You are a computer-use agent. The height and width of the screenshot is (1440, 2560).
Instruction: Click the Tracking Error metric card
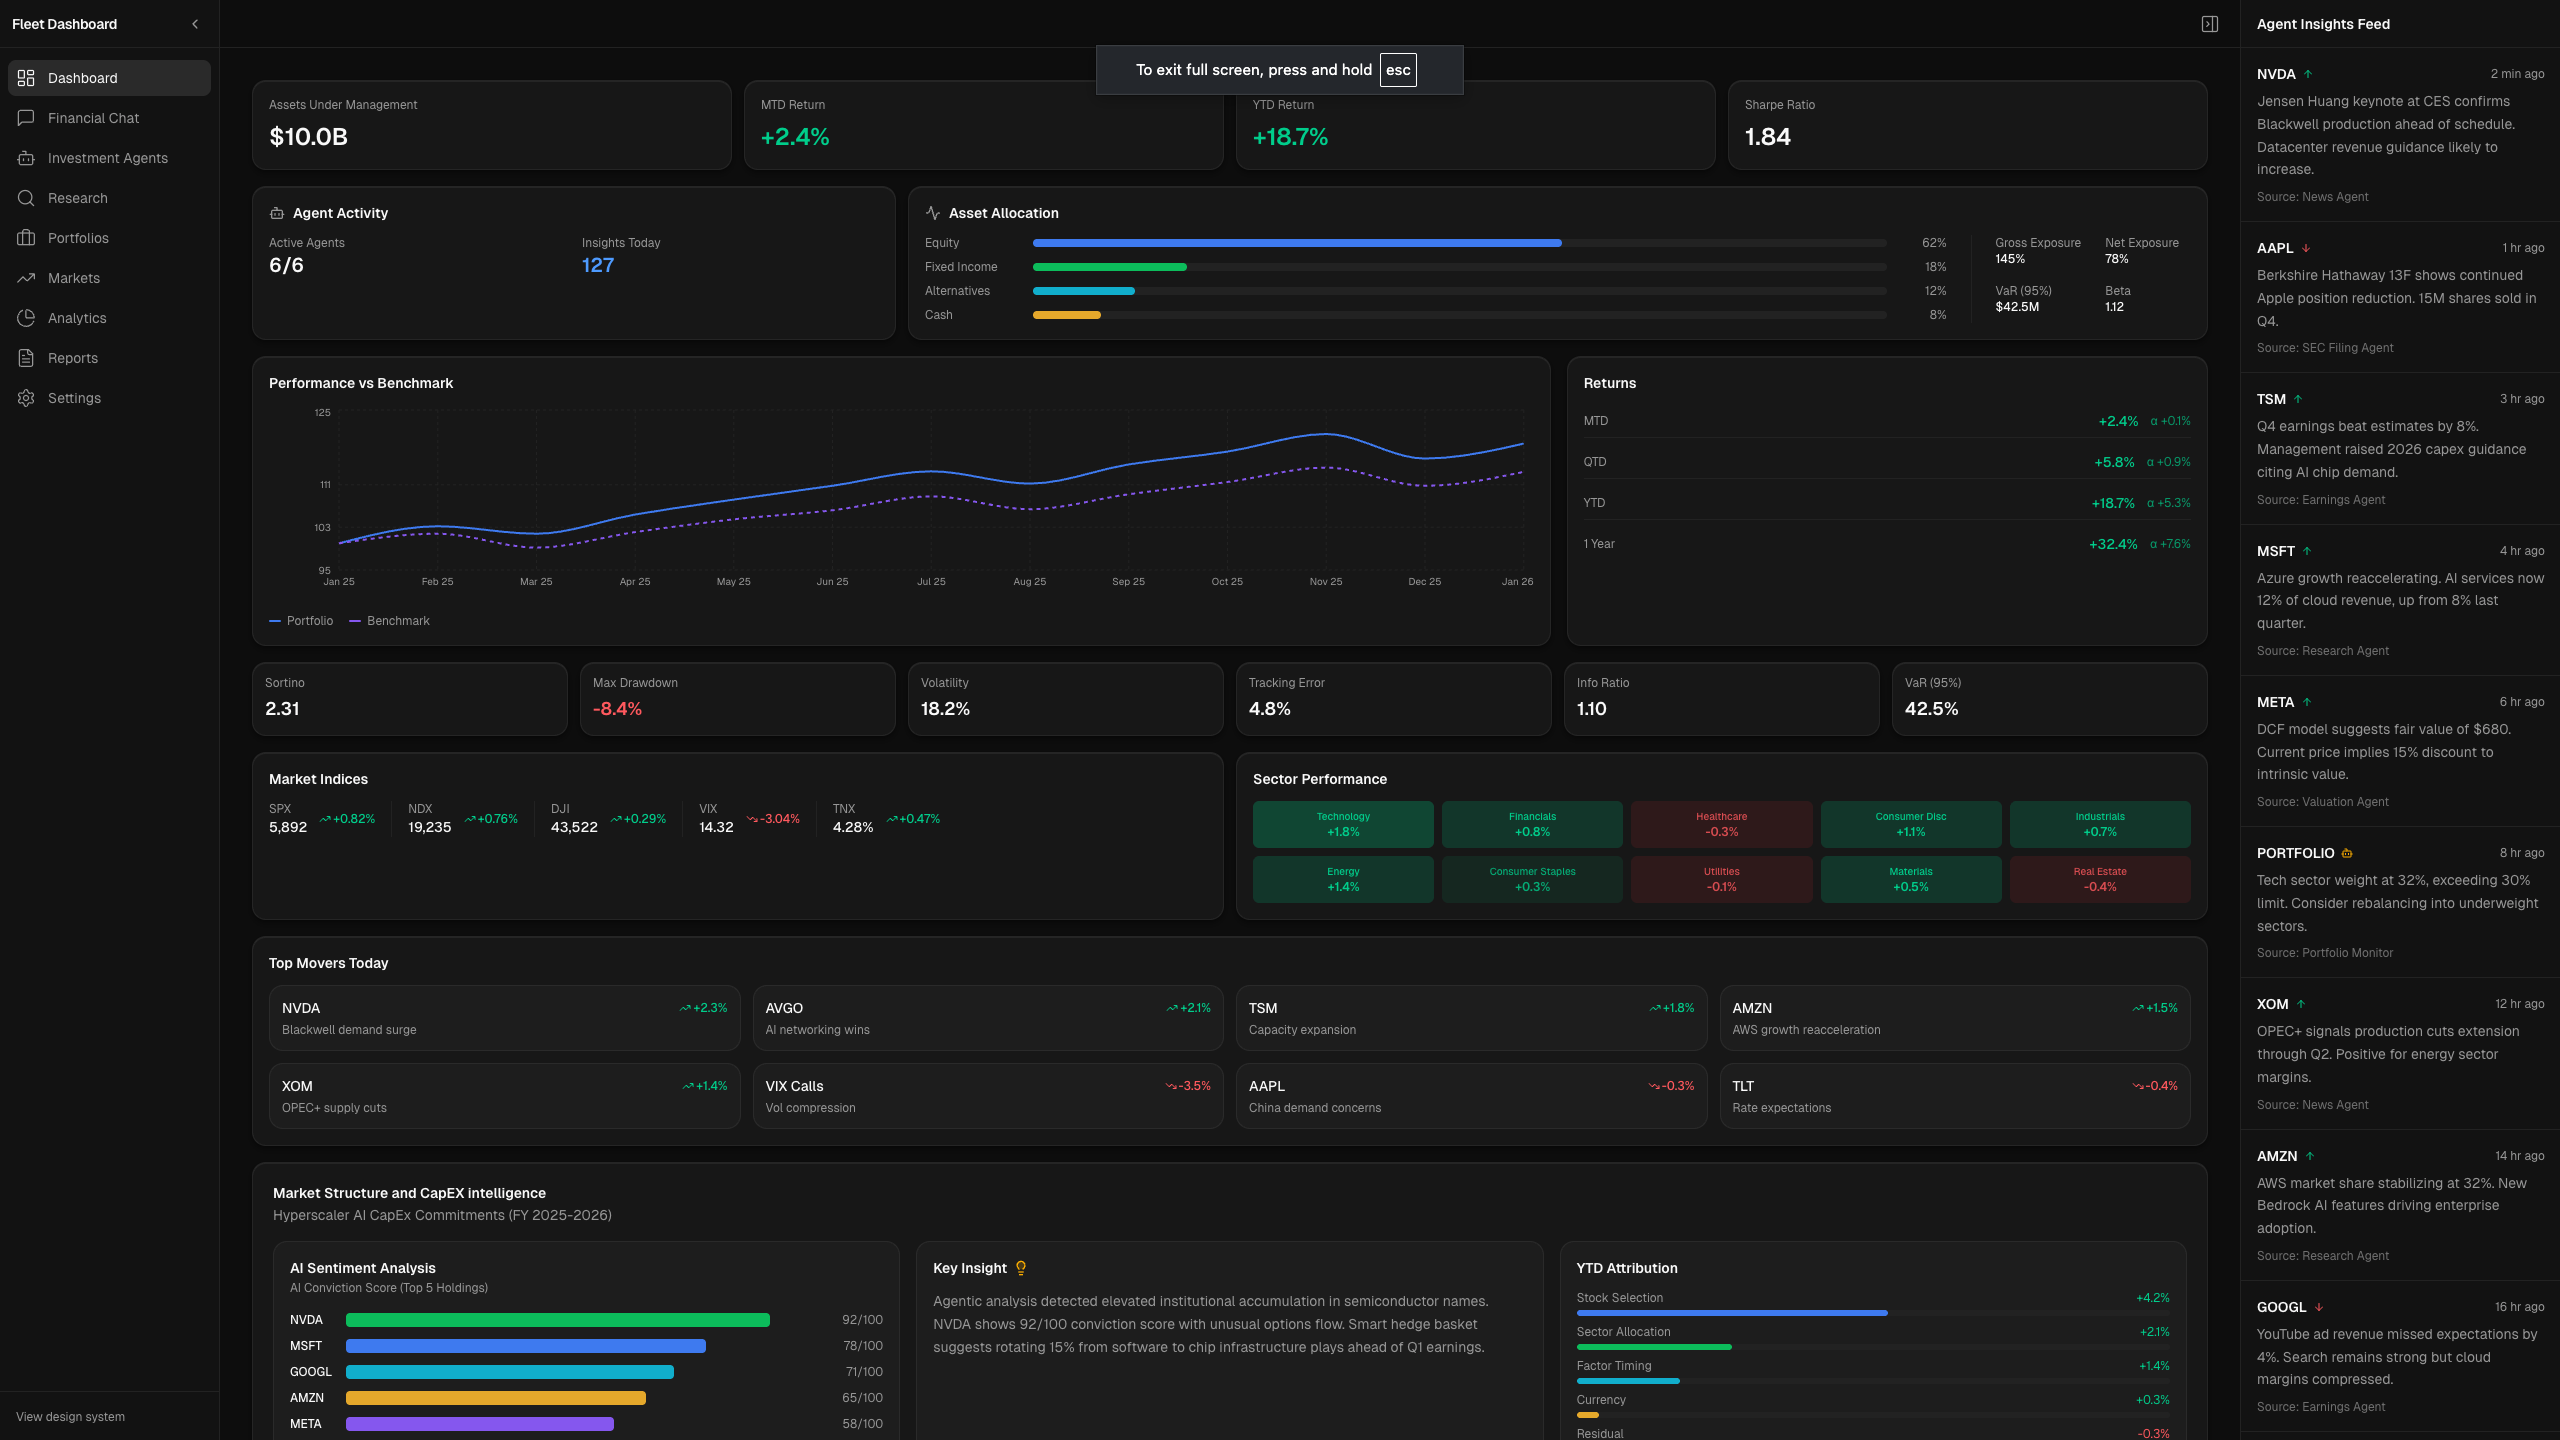pos(1394,699)
